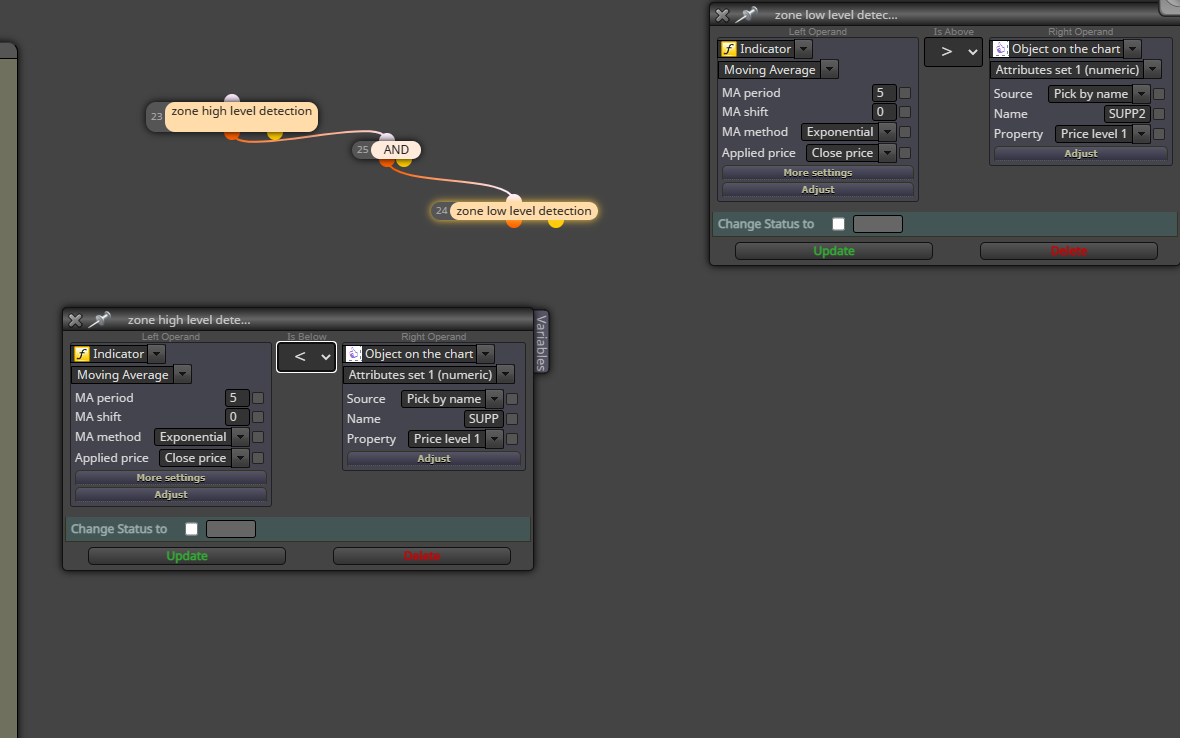Image resolution: width=1180 pixels, height=738 pixels.
Task: Open the Variables side tab
Action: point(541,342)
